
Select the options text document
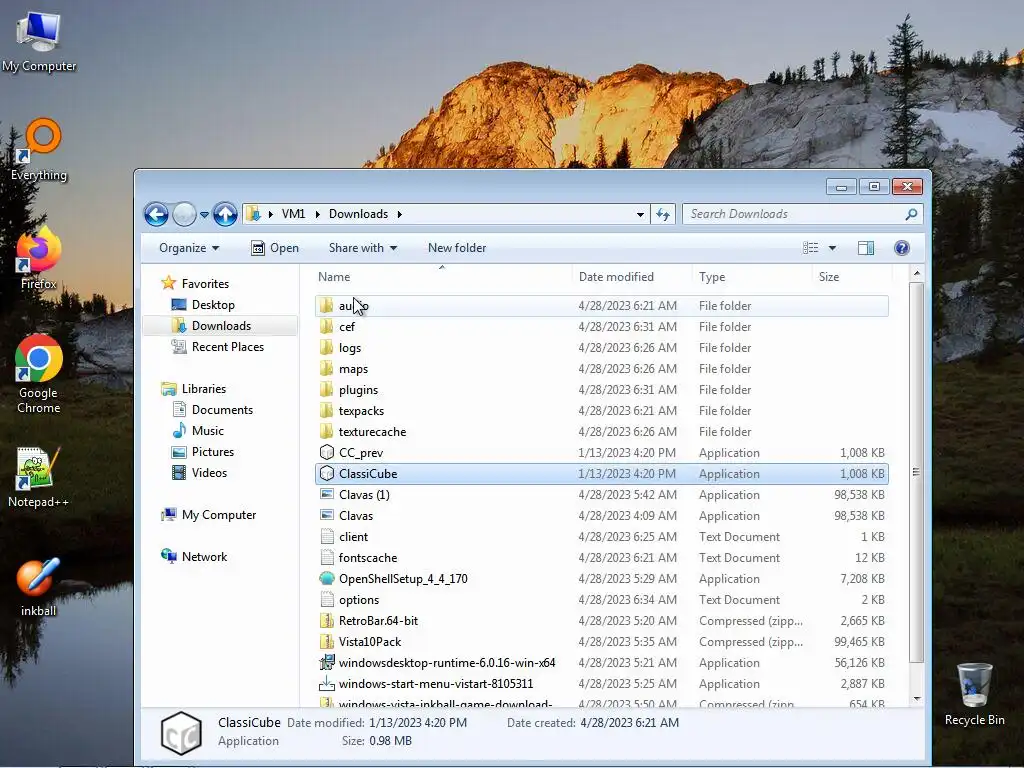[601, 600]
